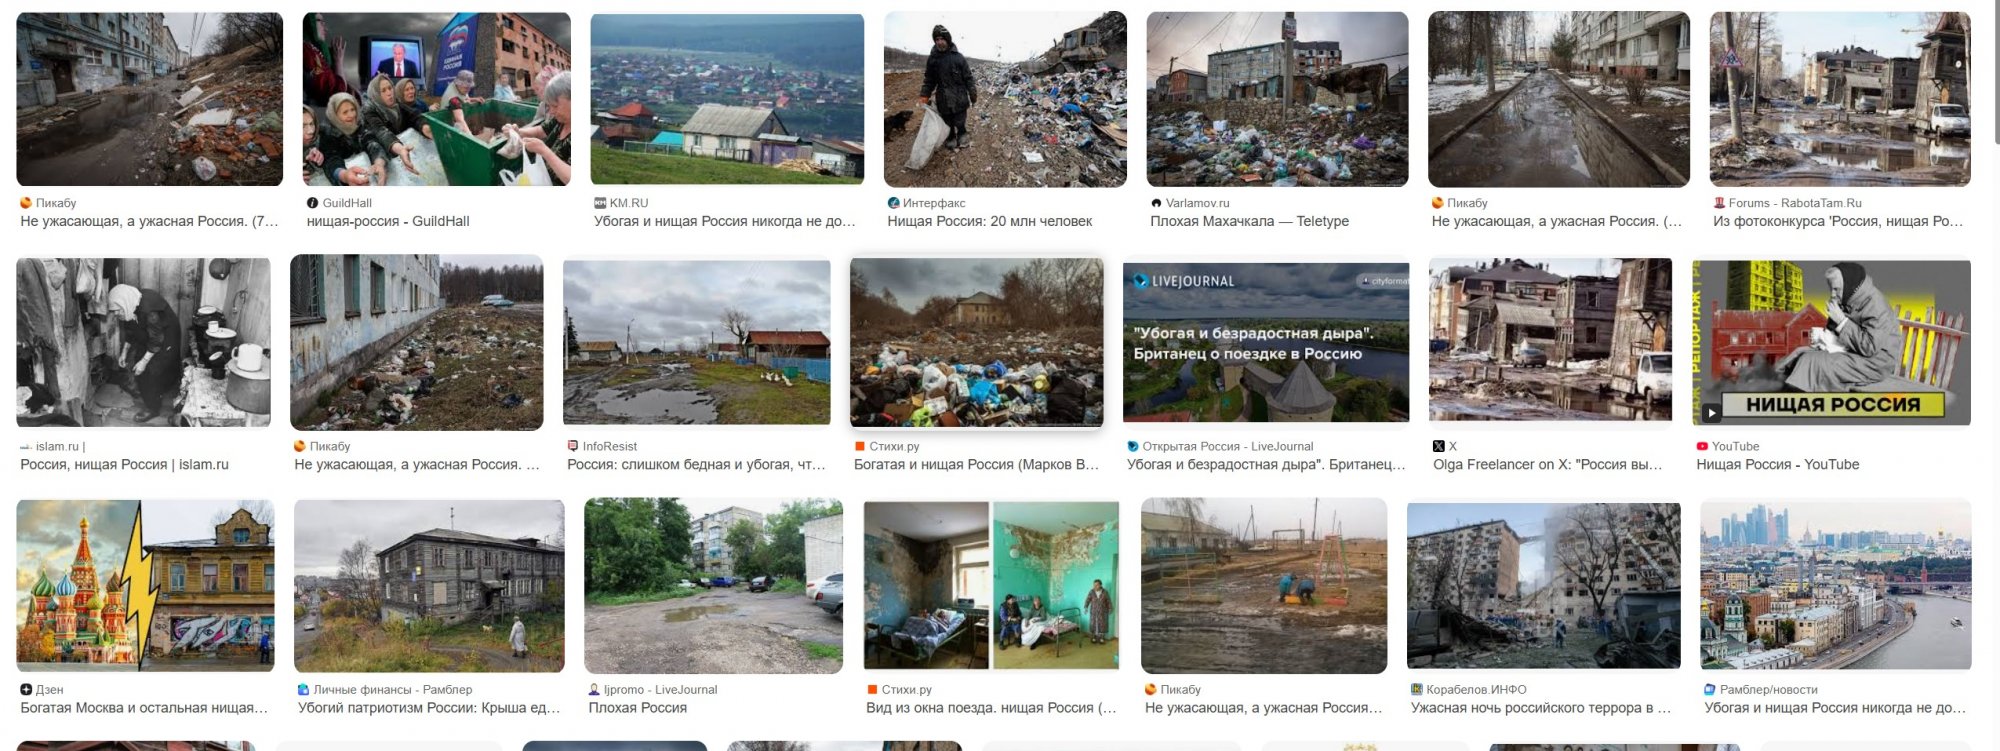The image size is (2000, 751).
Task: Open link 'Плохая Махачкала — Teletype'
Action: pyautogui.click(x=1249, y=221)
